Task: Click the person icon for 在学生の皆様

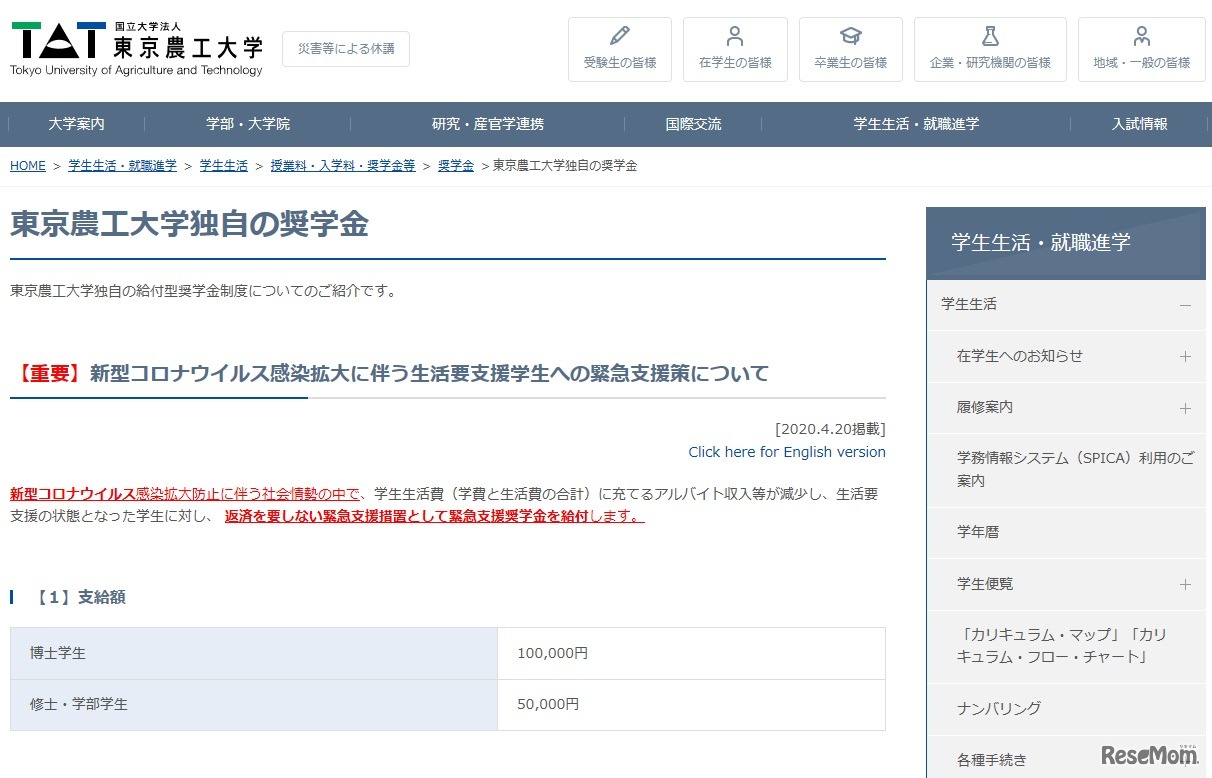Action: pyautogui.click(x=735, y=34)
